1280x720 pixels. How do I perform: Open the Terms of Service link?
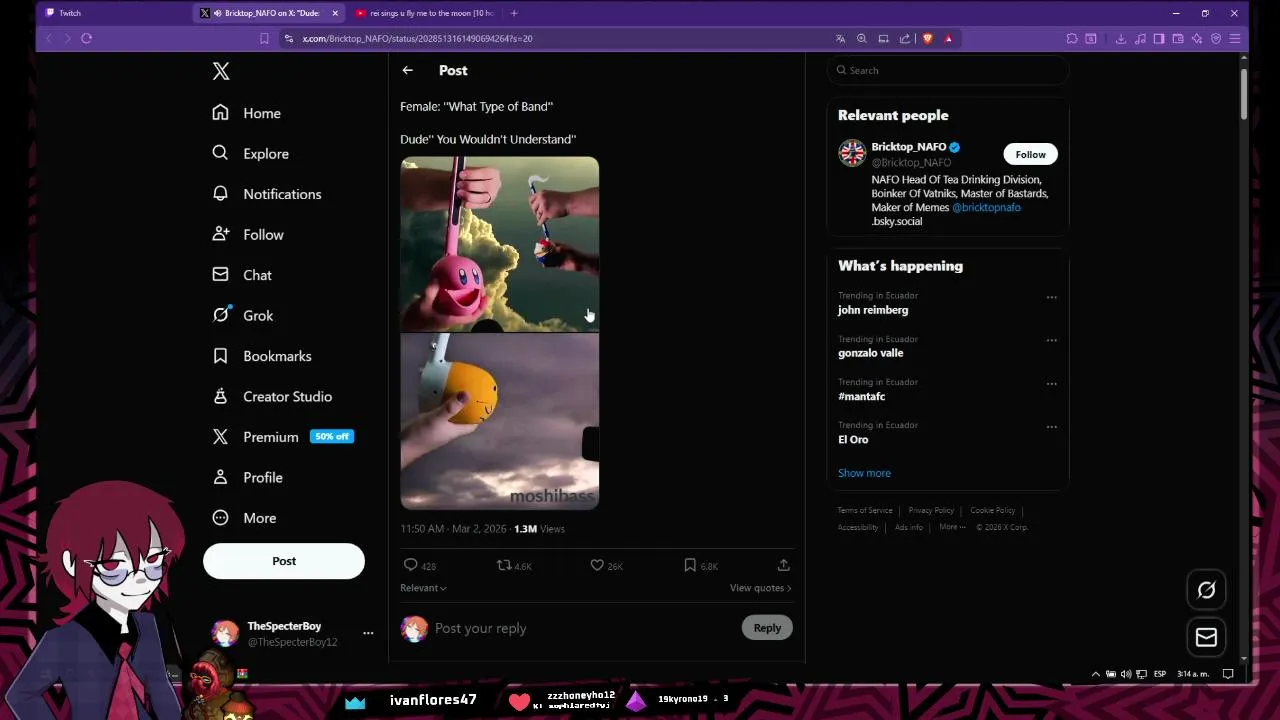point(865,511)
